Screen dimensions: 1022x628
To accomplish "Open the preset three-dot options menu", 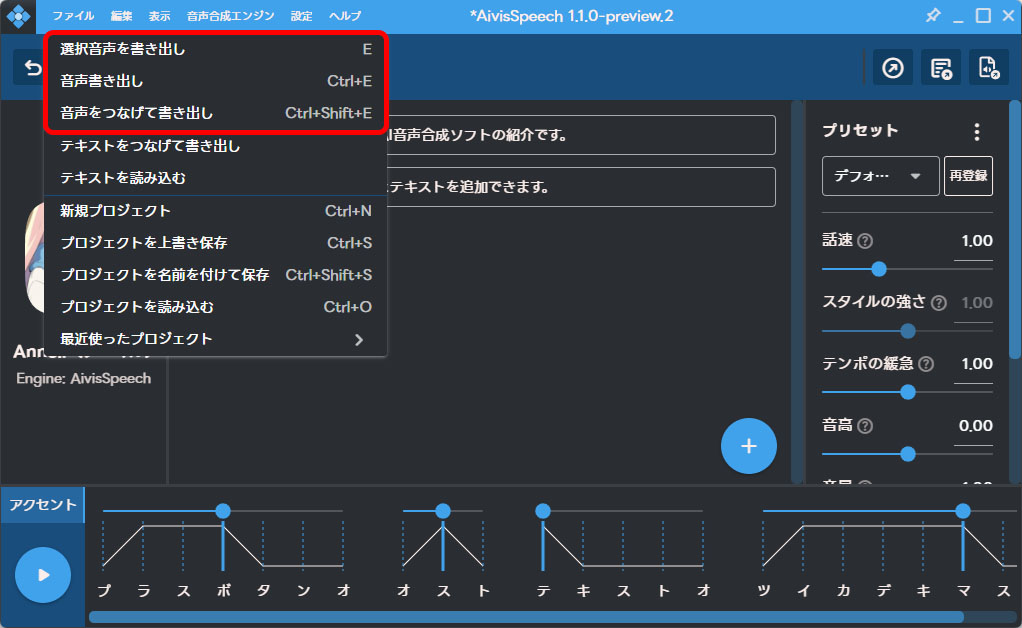I will coord(976,132).
